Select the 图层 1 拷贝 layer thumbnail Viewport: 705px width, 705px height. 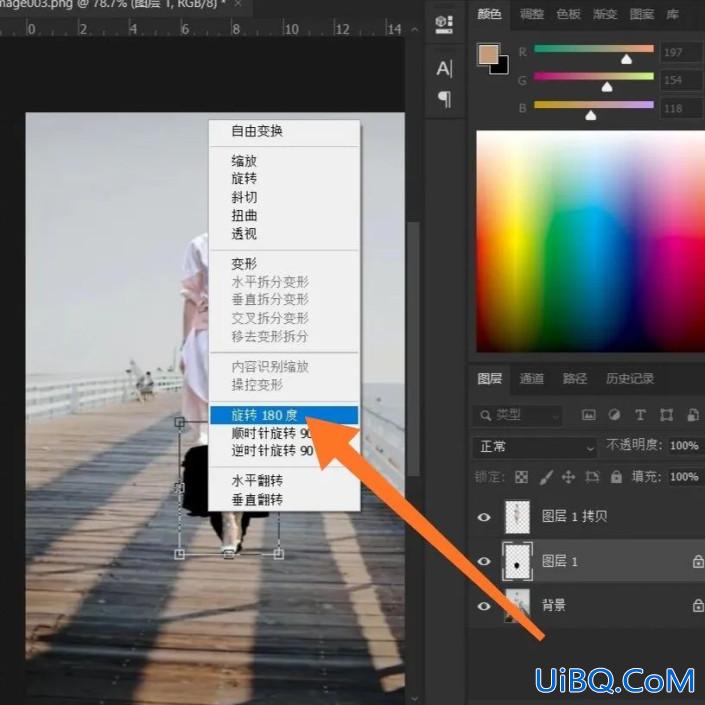[518, 517]
